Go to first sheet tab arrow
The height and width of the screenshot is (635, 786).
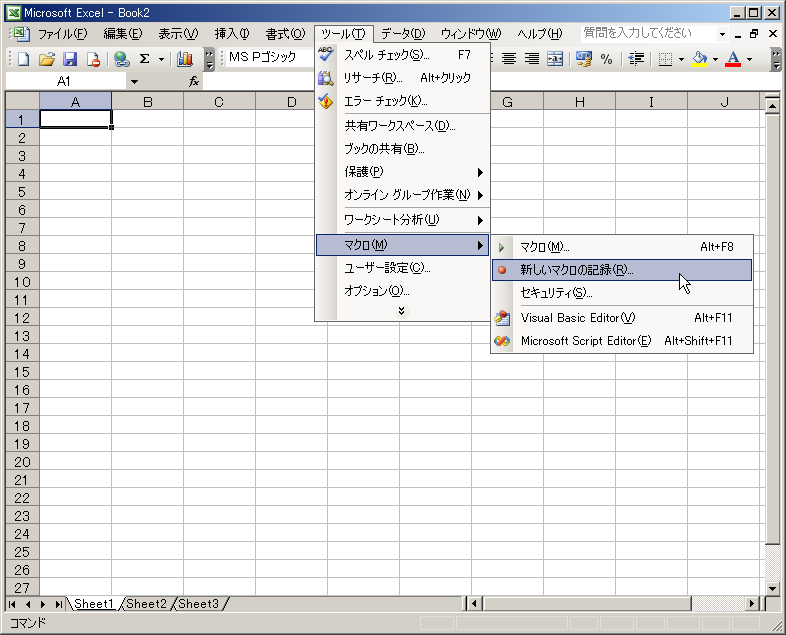pyautogui.click(x=12, y=604)
